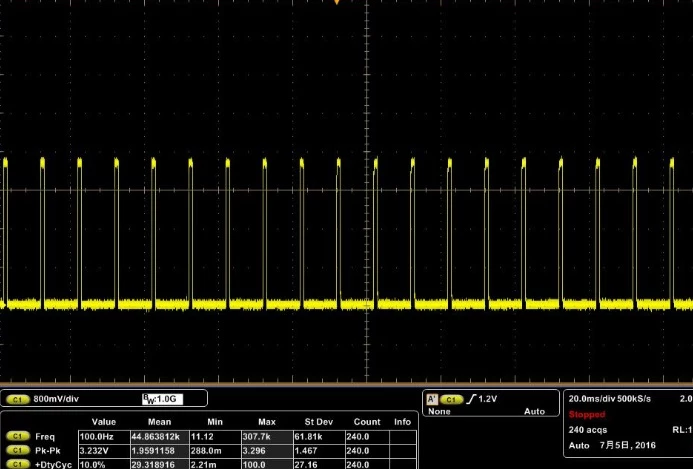
Task: Click the Info column header
Action: tap(403, 422)
